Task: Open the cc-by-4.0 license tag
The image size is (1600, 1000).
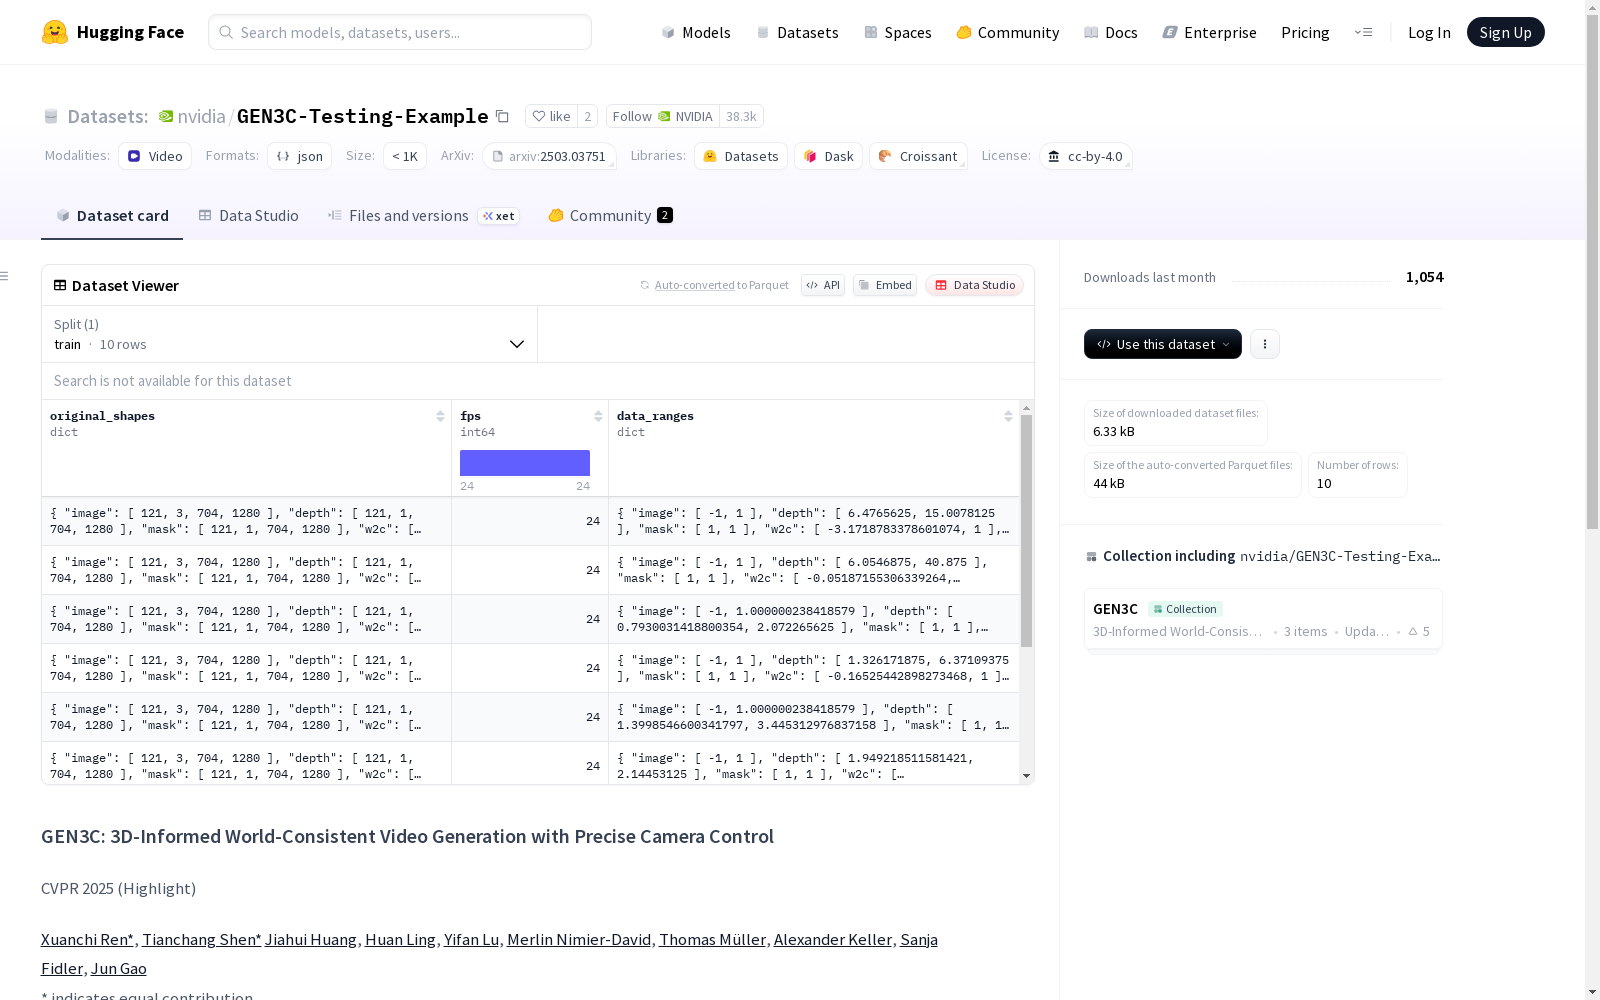Action: pos(1085,156)
